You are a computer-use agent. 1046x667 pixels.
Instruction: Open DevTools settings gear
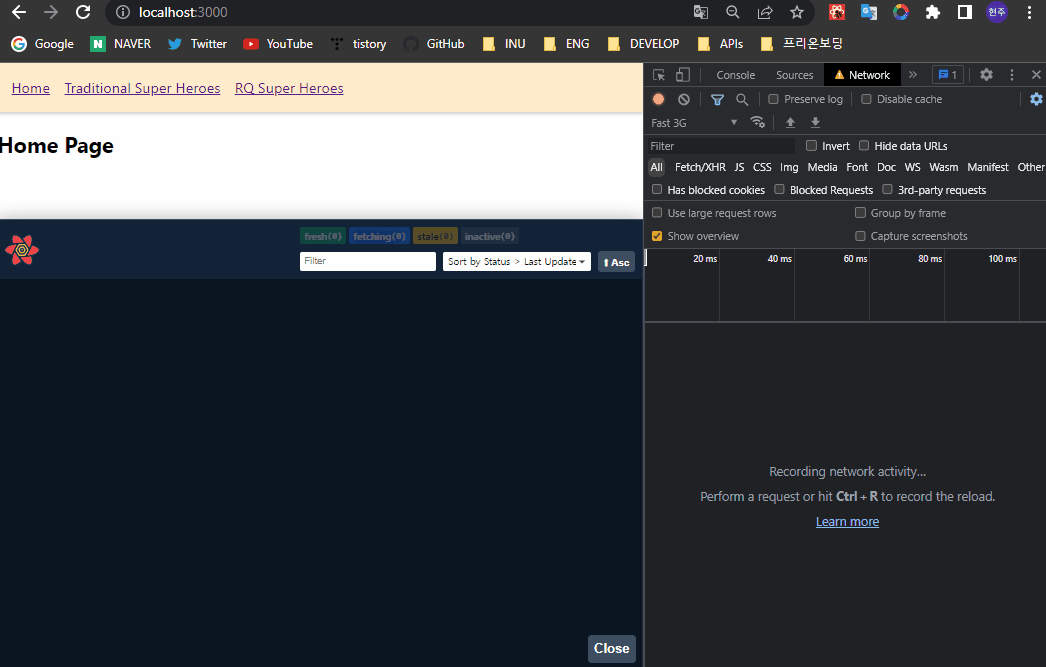[986, 75]
